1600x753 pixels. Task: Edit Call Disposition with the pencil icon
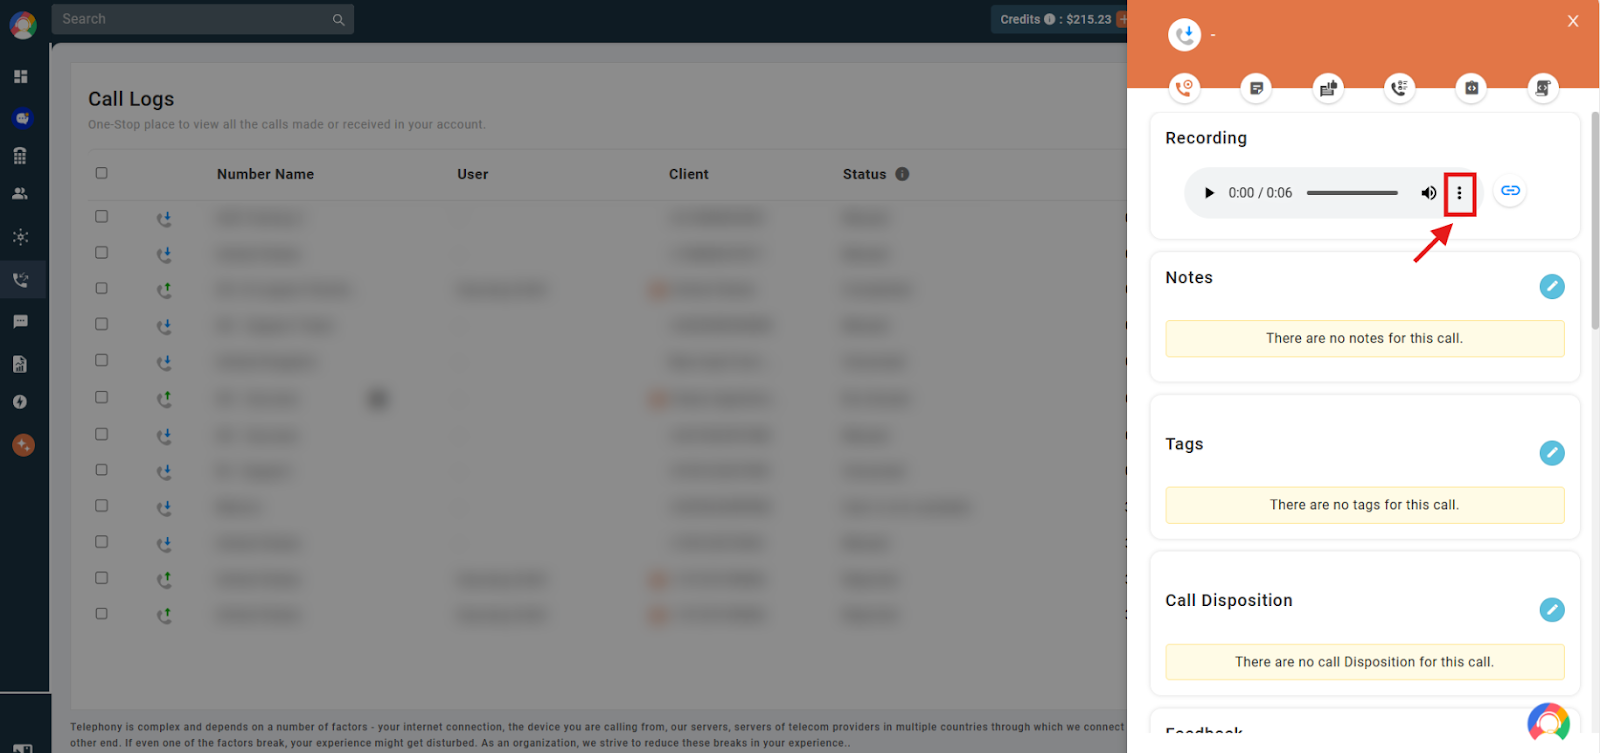[1552, 610]
